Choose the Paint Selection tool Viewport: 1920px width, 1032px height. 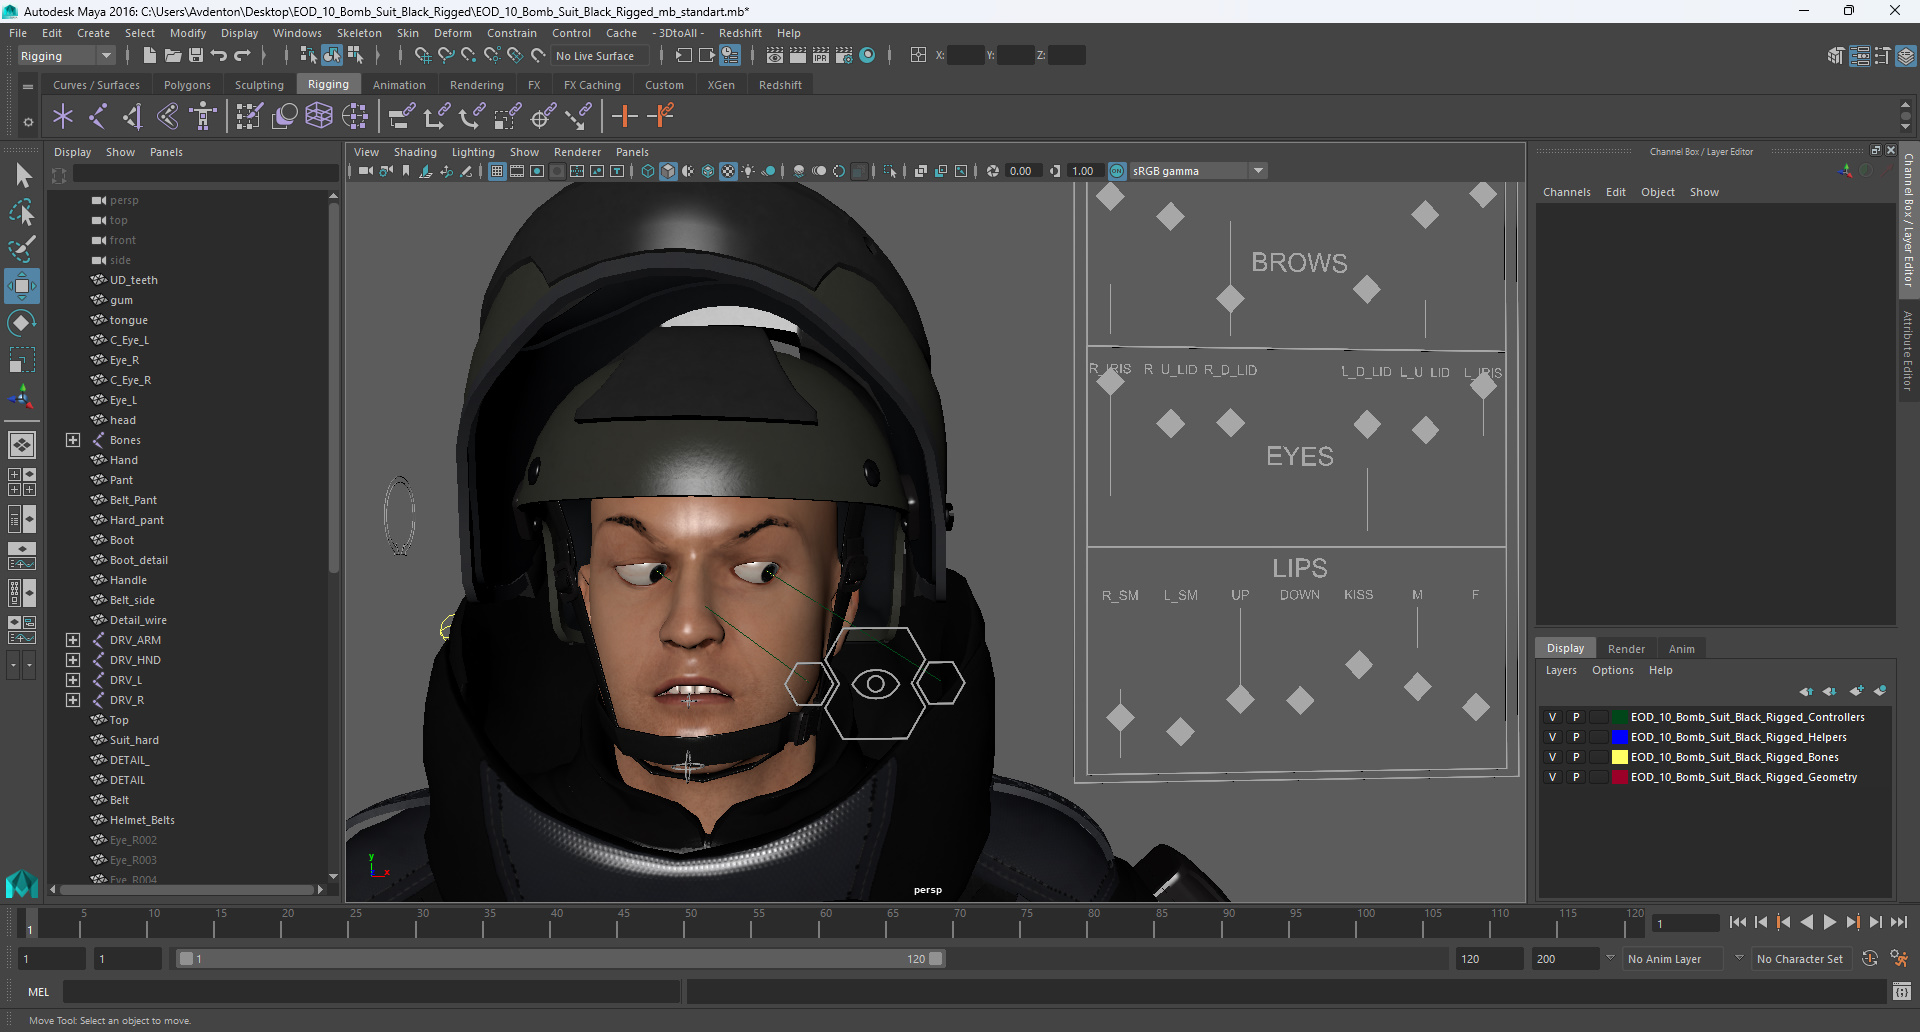[x=22, y=249]
